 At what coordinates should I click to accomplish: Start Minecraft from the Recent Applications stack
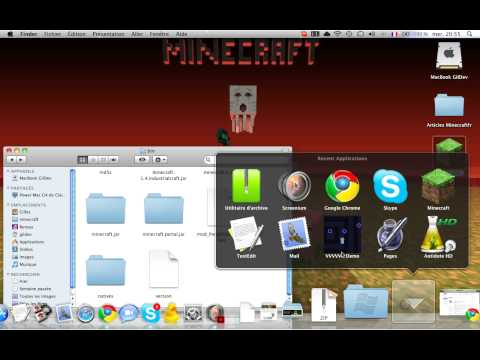438,190
